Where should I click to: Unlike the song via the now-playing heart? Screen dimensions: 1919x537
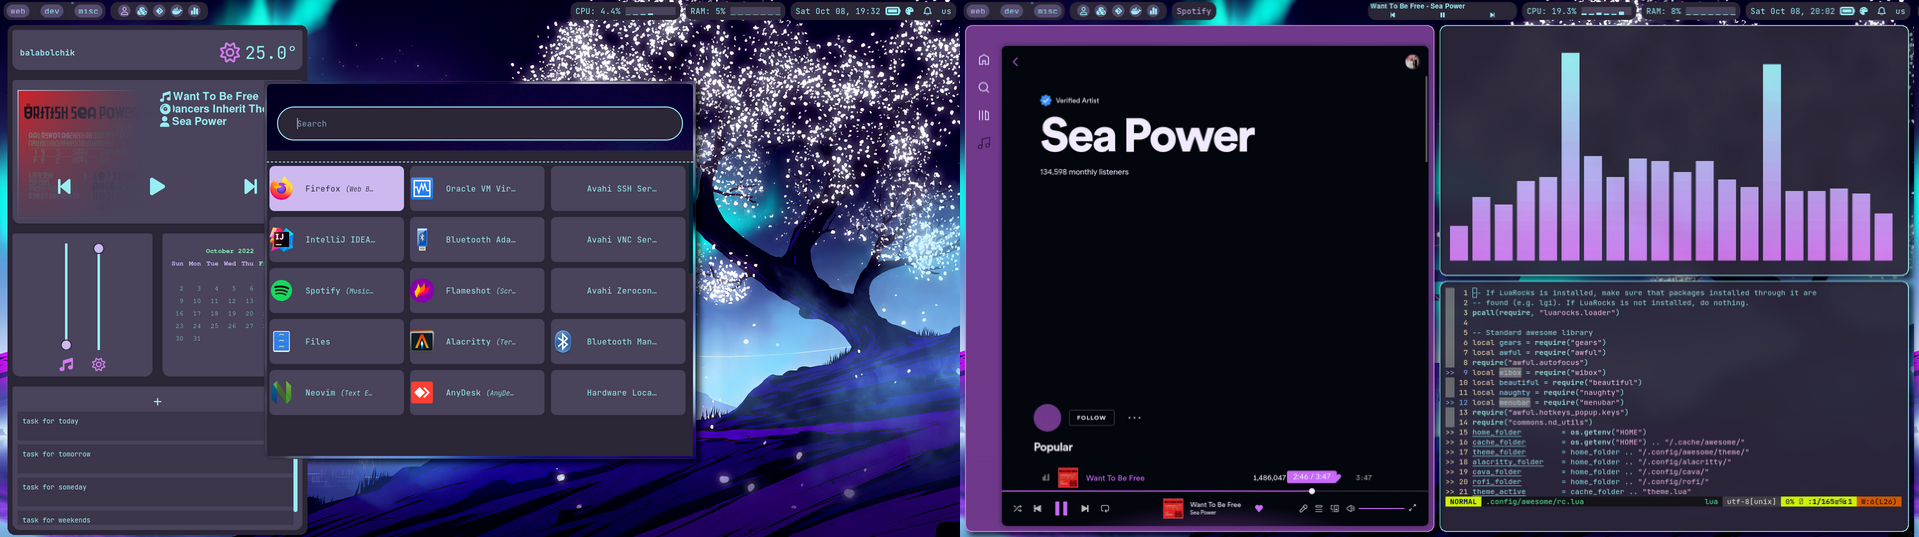1259,508
